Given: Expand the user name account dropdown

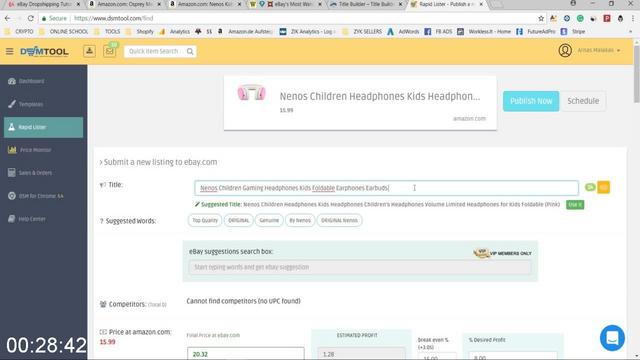Looking at the screenshot, I should (x=598, y=50).
